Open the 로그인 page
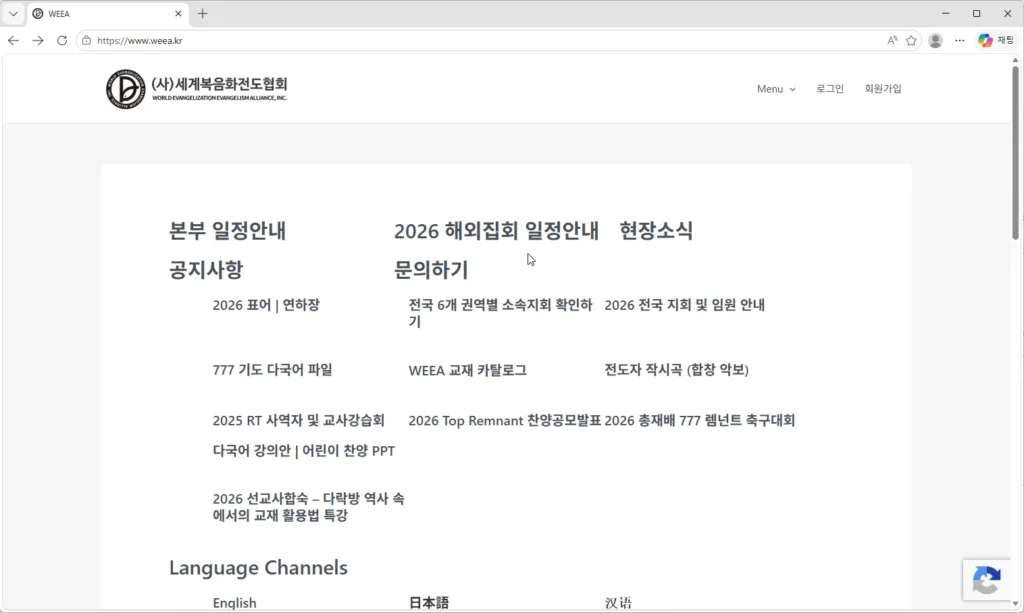The width and height of the screenshot is (1024, 613). (x=829, y=89)
